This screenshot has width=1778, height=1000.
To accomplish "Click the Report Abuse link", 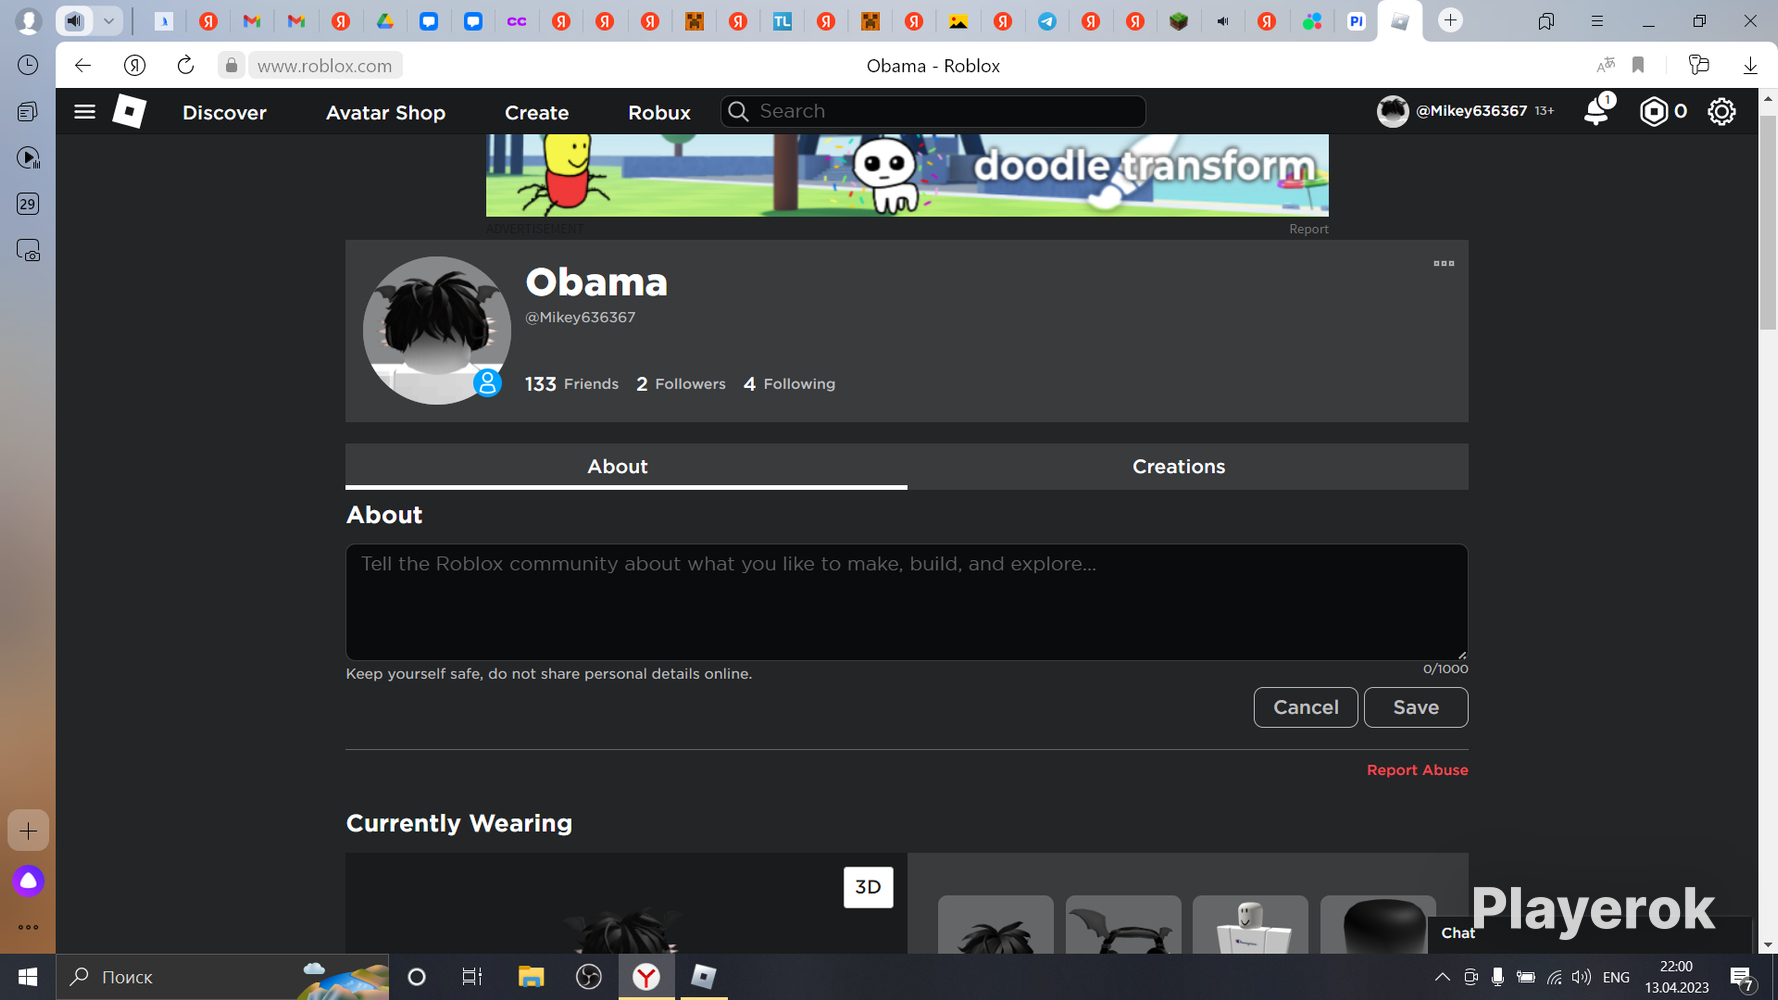I will click(1417, 770).
